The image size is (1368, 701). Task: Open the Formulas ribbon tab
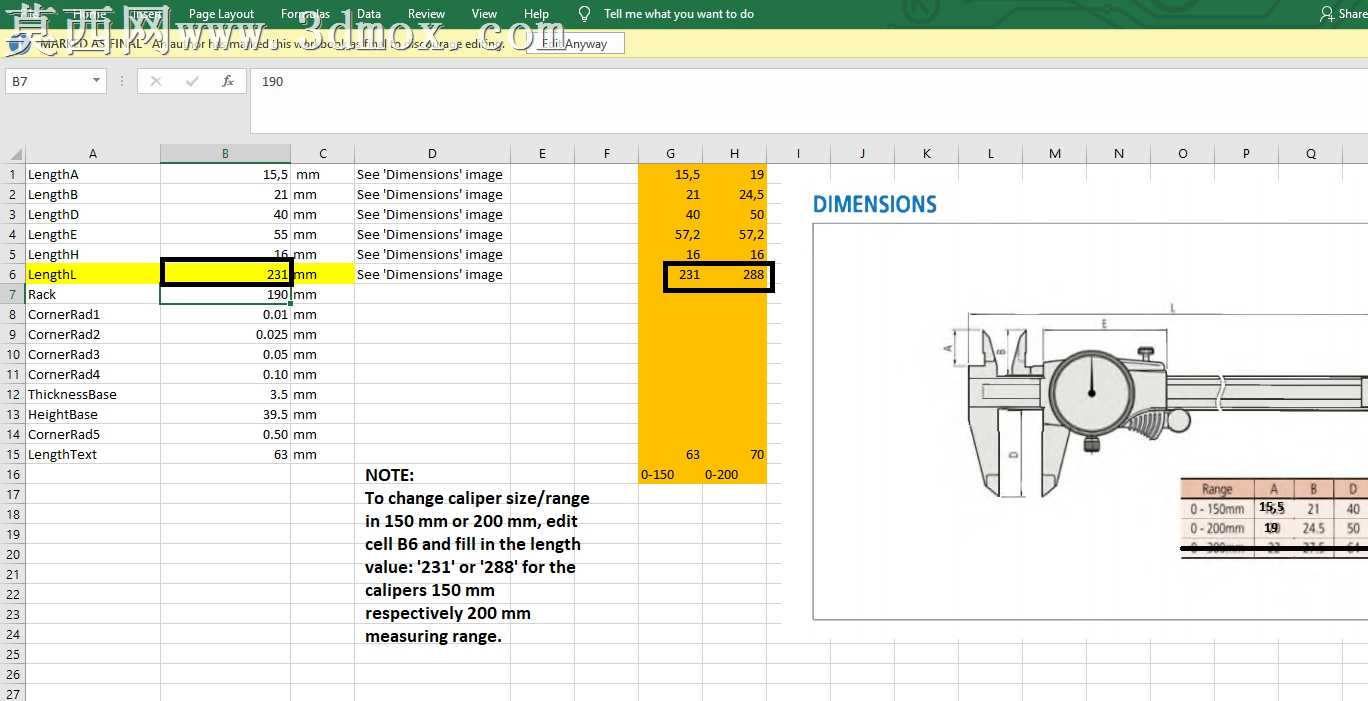(305, 14)
